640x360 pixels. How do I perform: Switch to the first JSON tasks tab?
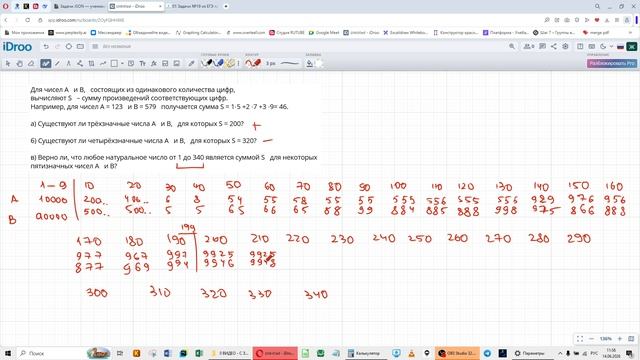pos(79,6)
